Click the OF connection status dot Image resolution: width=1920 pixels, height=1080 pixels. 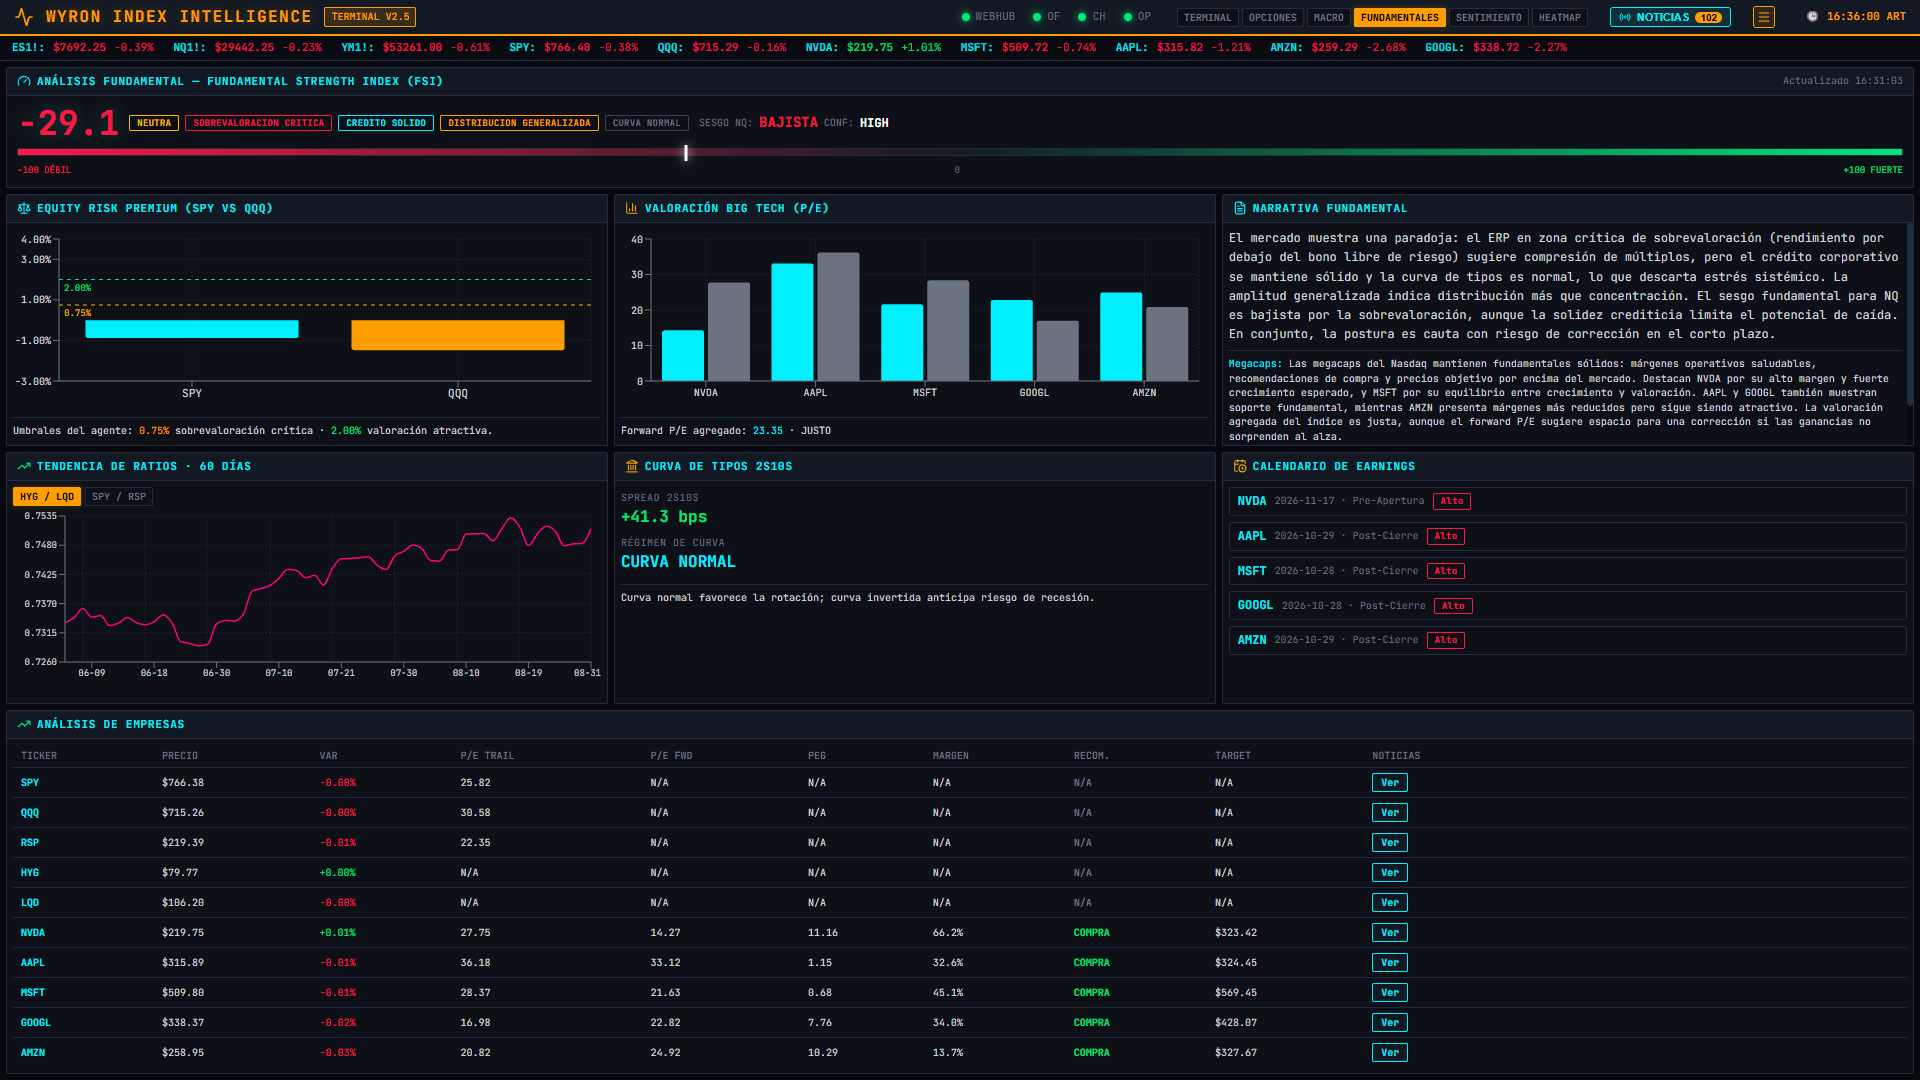1037,17
